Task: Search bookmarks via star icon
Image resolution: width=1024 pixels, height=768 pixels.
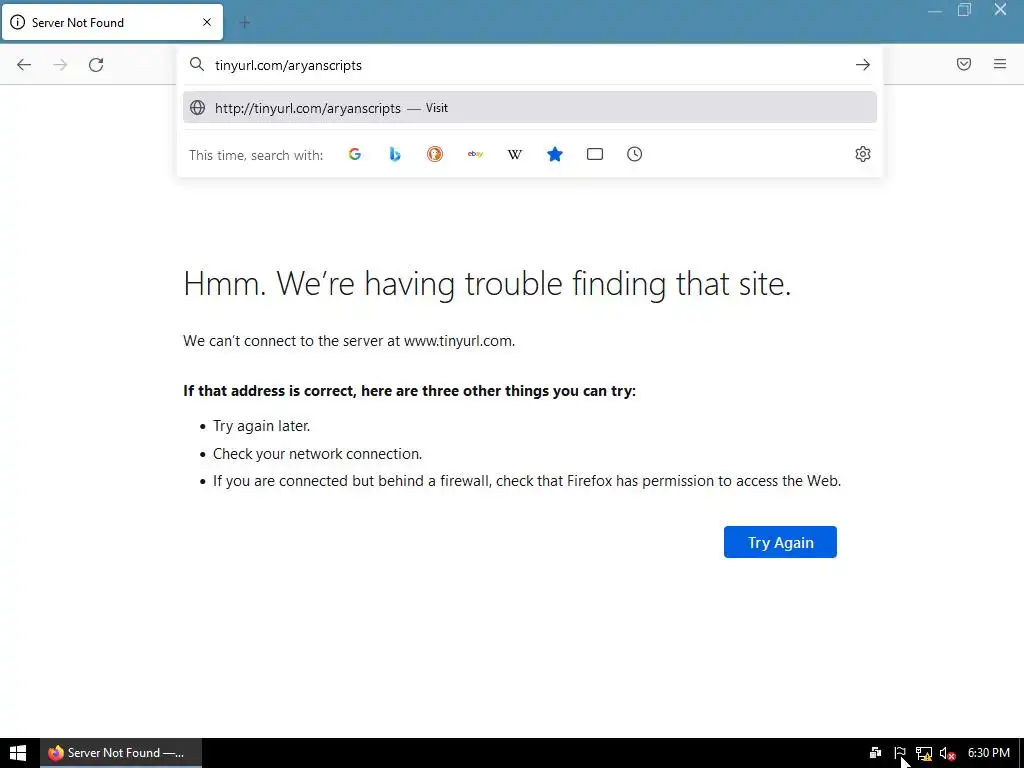Action: point(554,154)
